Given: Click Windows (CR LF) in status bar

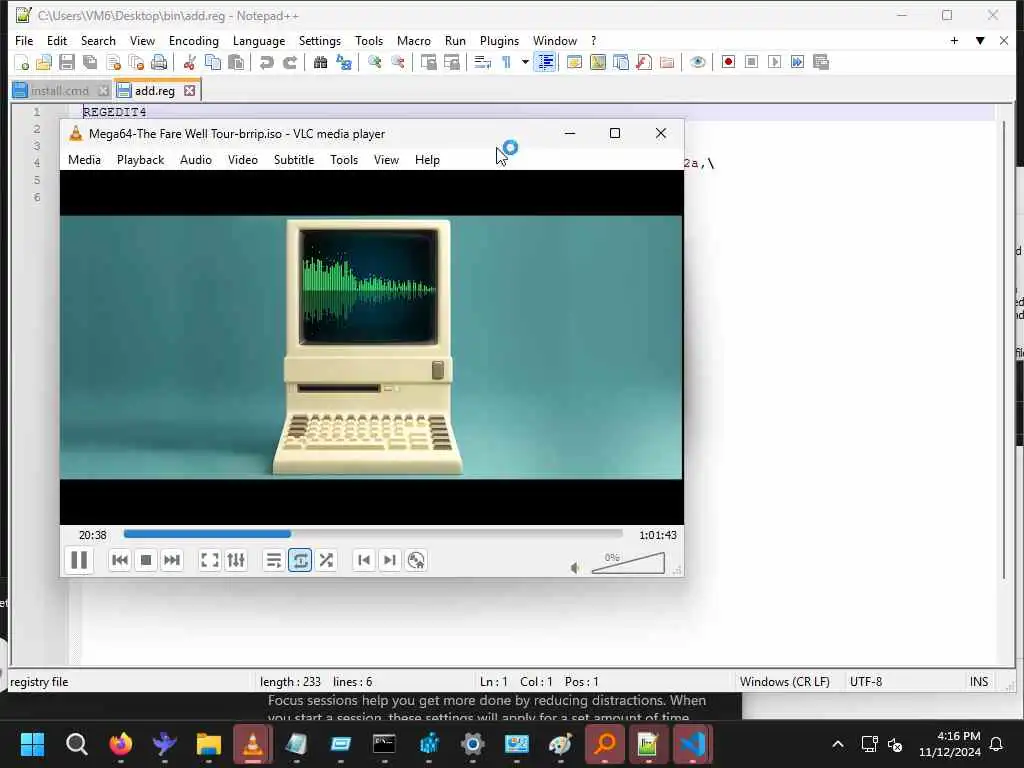Looking at the screenshot, I should (785, 682).
